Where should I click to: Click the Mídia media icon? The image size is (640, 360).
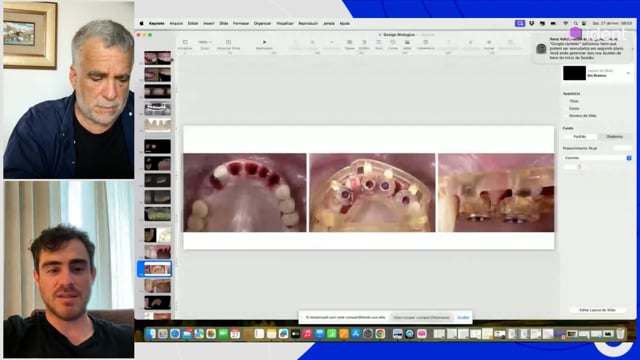pos(407,42)
